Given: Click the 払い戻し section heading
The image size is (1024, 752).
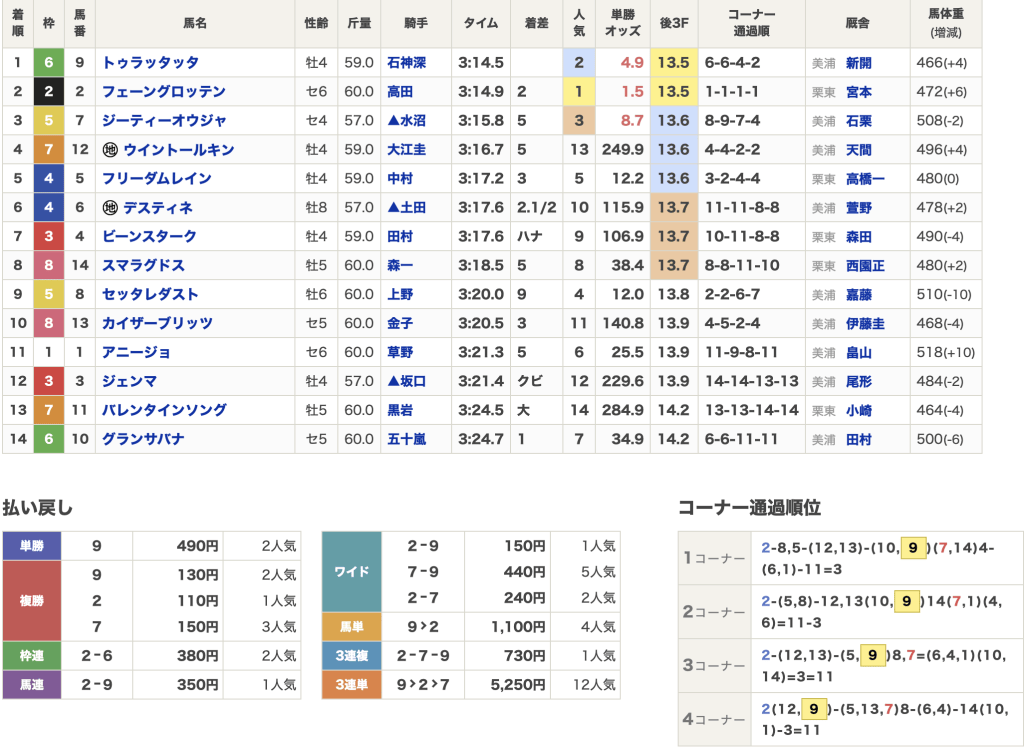Looking at the screenshot, I should pyautogui.click(x=37, y=508).
